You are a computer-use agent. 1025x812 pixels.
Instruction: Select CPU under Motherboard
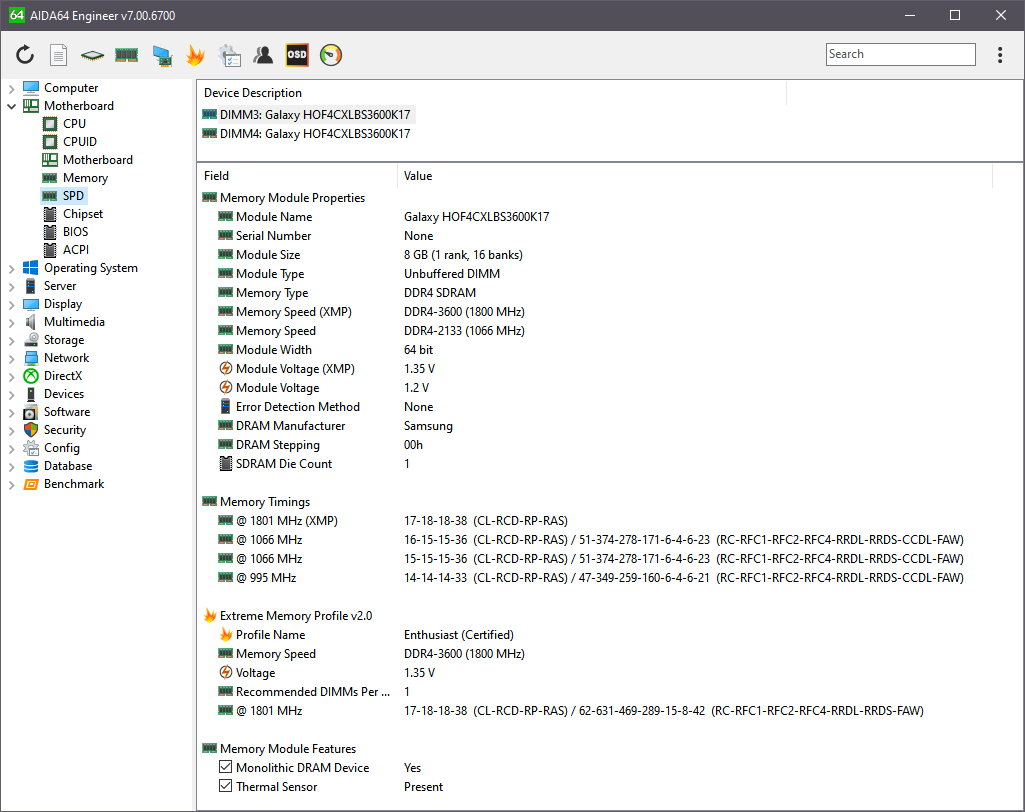tap(74, 124)
